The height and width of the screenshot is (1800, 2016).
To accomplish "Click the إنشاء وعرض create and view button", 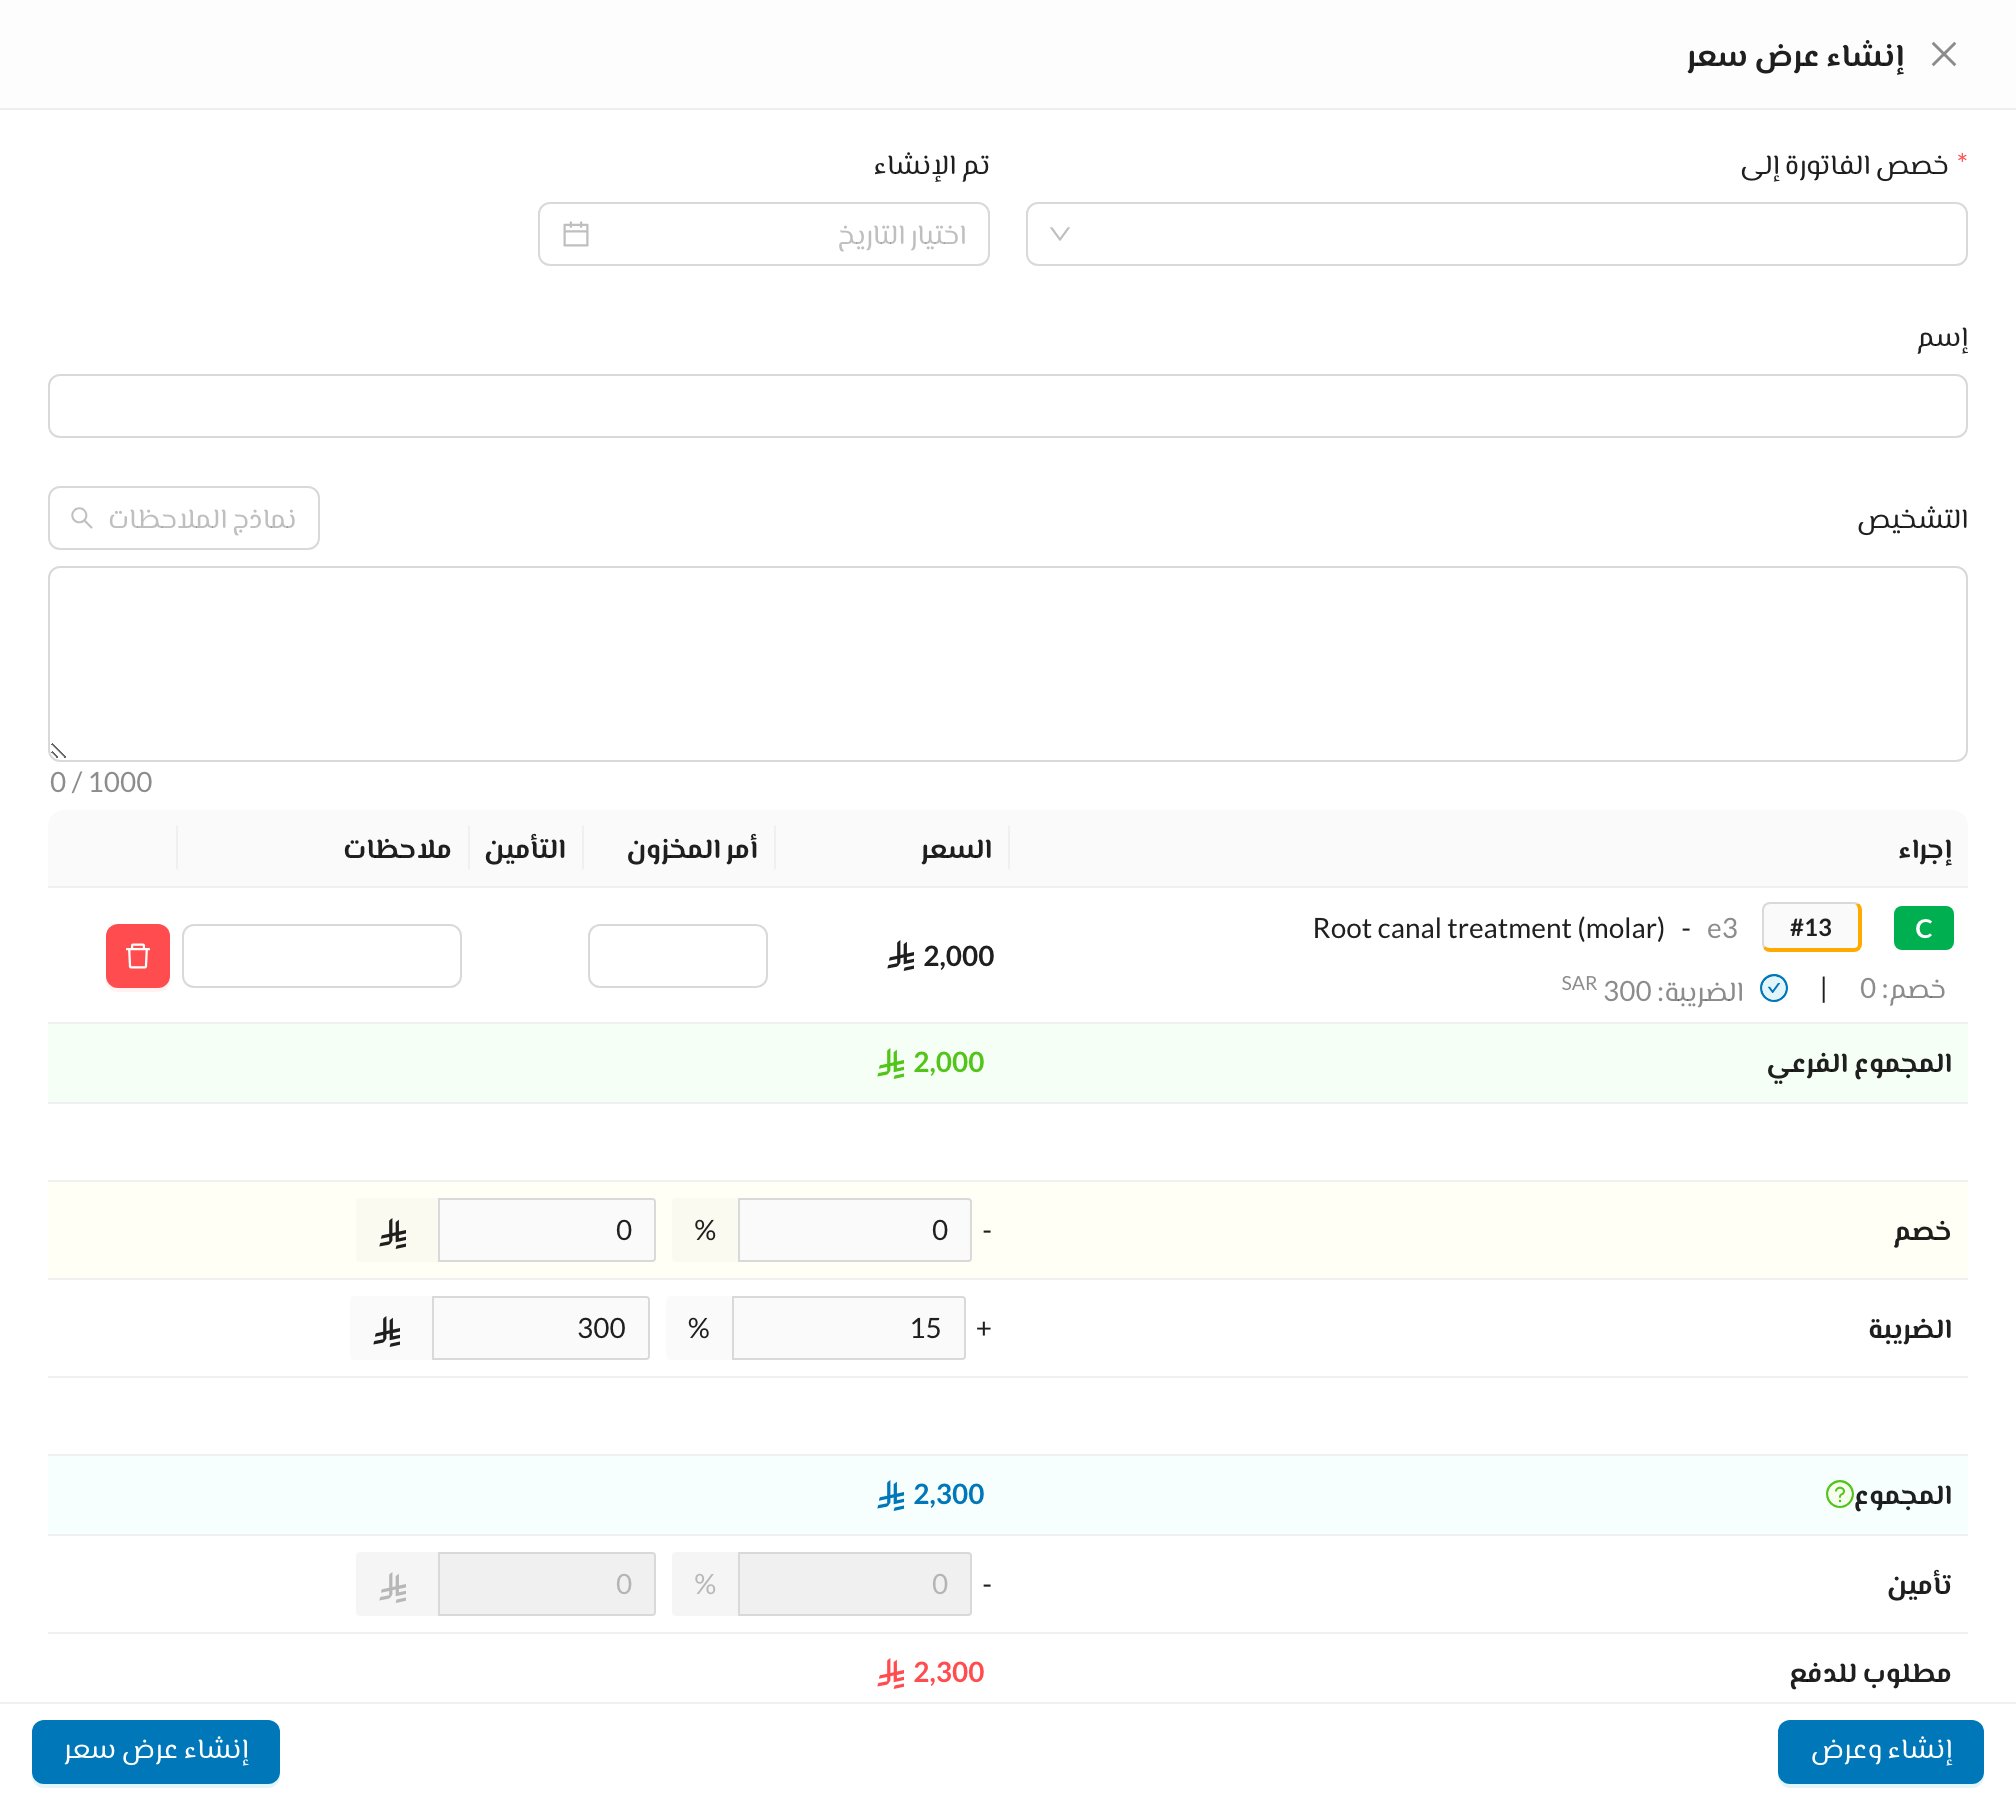I will click(1881, 1751).
